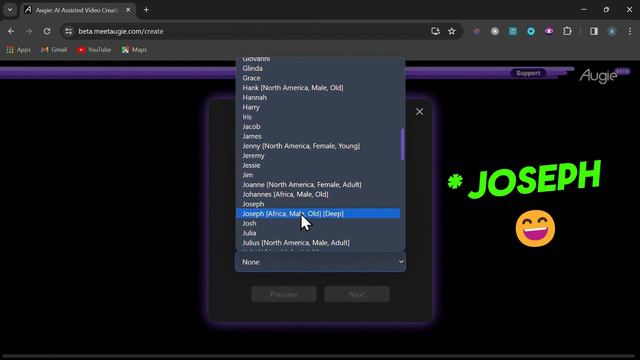Choose Johannes [Africa, Male, Old]

click(318, 194)
